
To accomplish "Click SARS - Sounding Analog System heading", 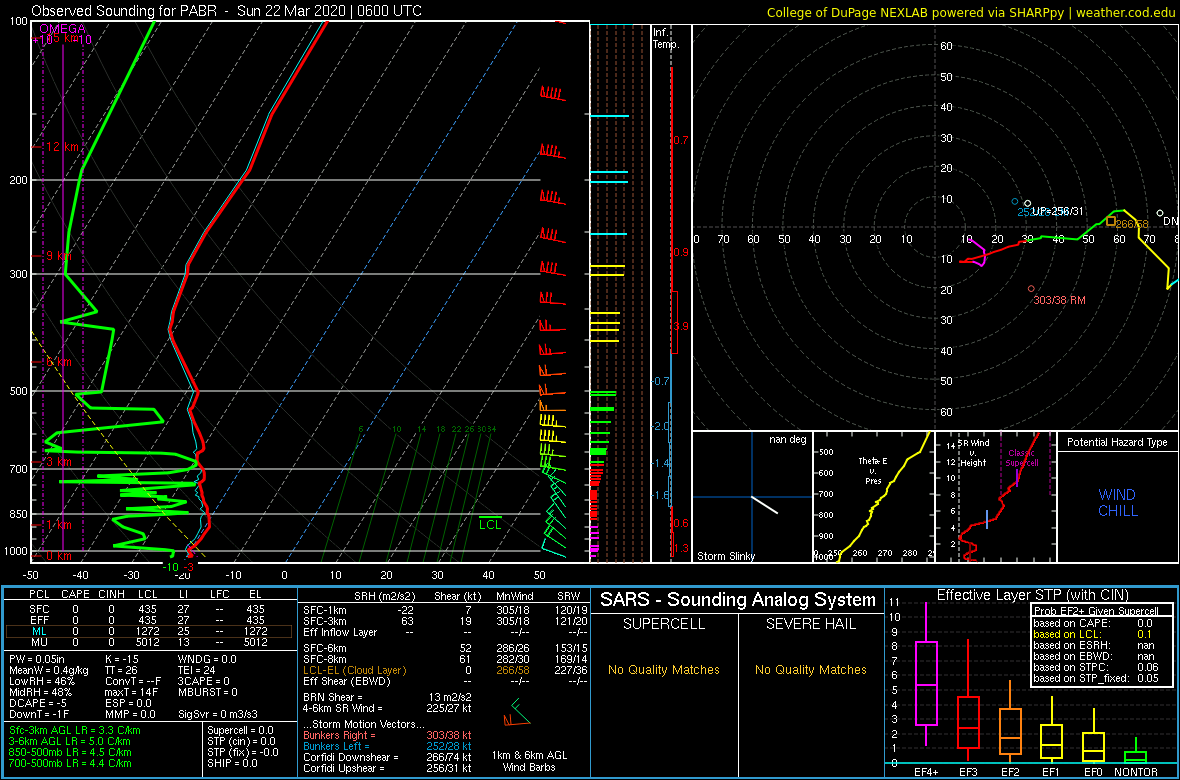I will click(x=738, y=600).
